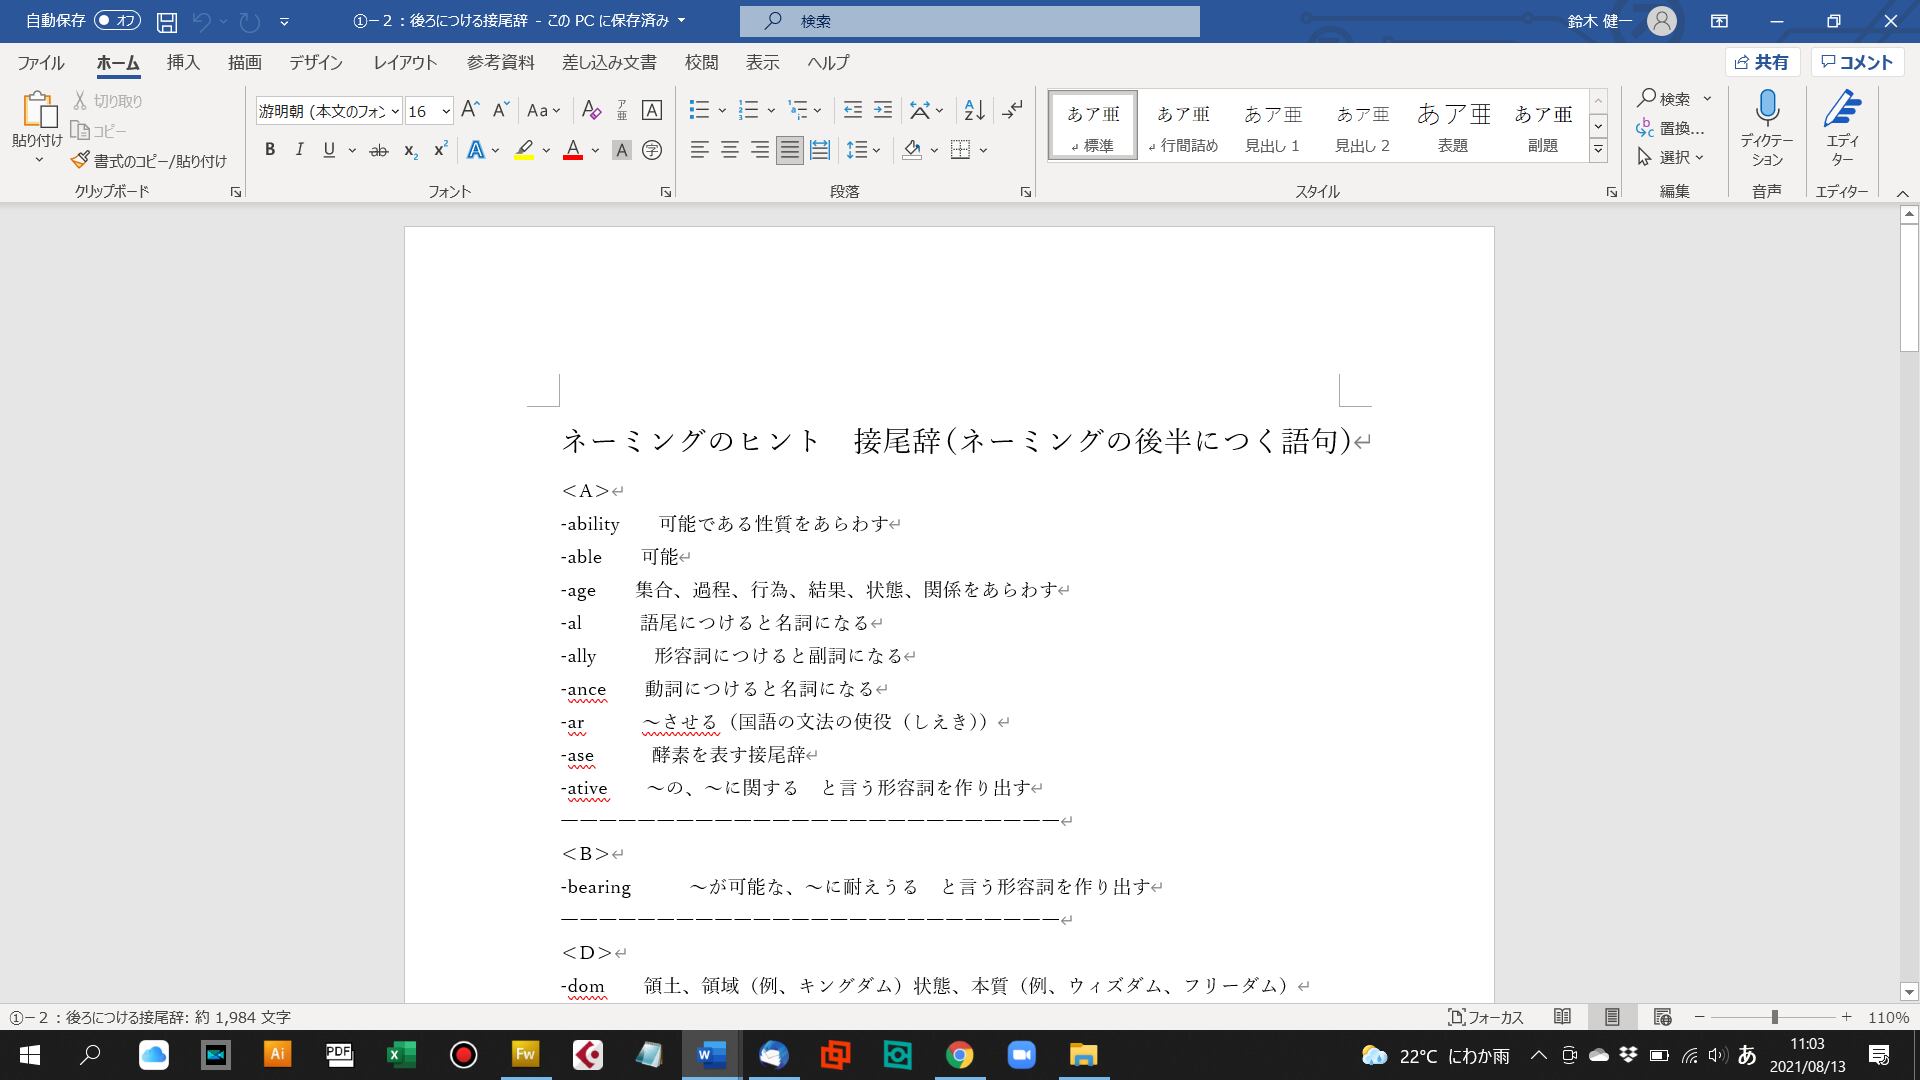Click the Format Painter brush icon
This screenshot has height=1080, width=1920.
tap(81, 160)
